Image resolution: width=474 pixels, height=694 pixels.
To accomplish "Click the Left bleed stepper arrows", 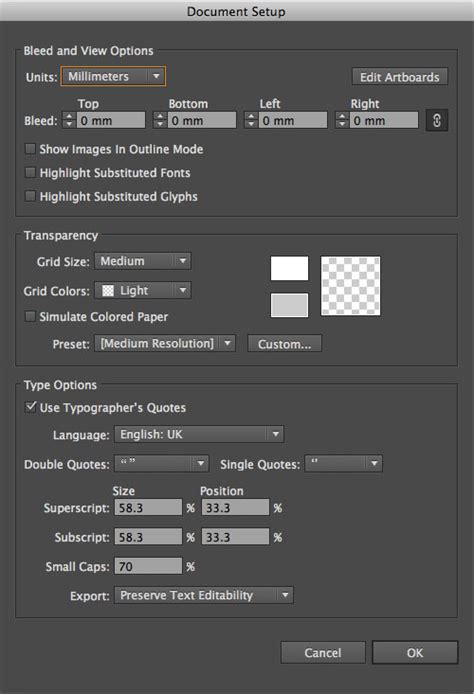I will pyautogui.click(x=251, y=120).
